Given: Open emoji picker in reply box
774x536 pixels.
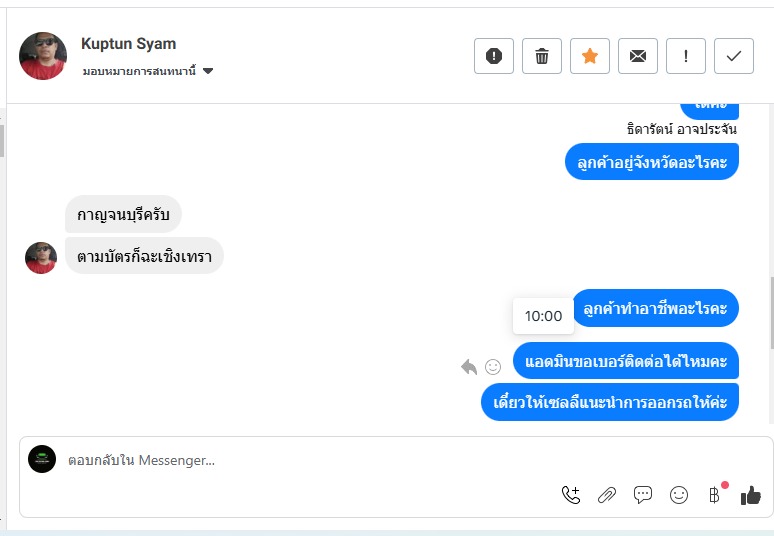Looking at the screenshot, I should click(x=679, y=494).
